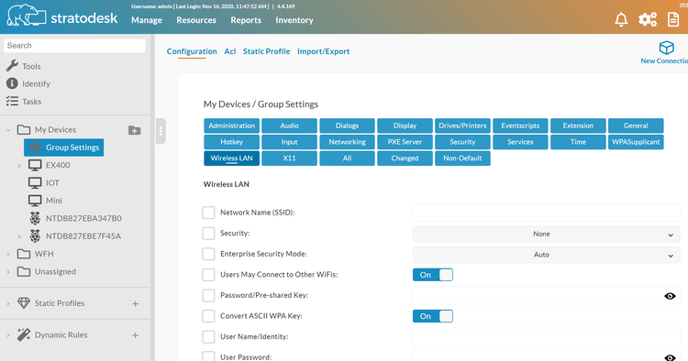Image resolution: width=688 pixels, height=361 pixels.
Task: Open the Manage menu
Action: 147,20
